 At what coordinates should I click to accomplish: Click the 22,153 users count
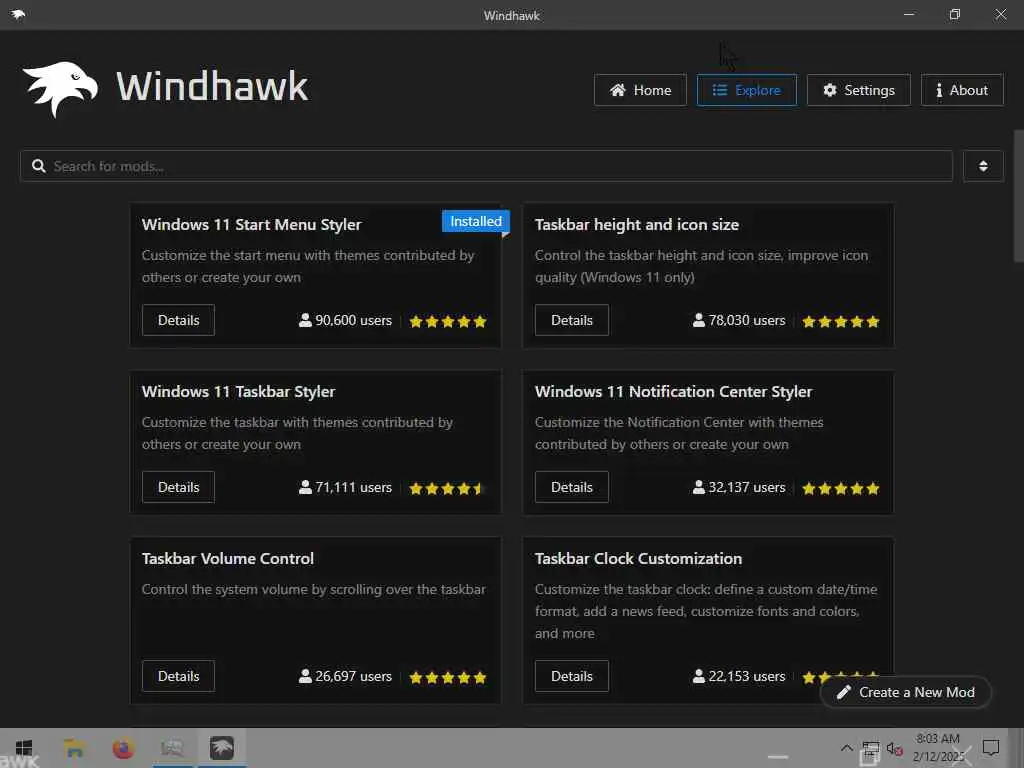tap(747, 677)
